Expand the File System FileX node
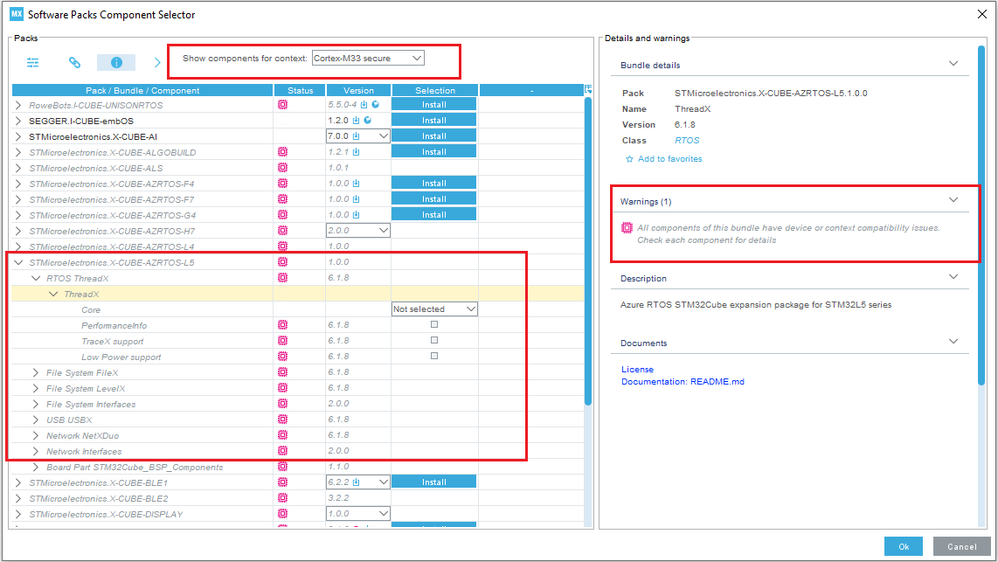This screenshot has width=998, height=562. (x=36, y=372)
